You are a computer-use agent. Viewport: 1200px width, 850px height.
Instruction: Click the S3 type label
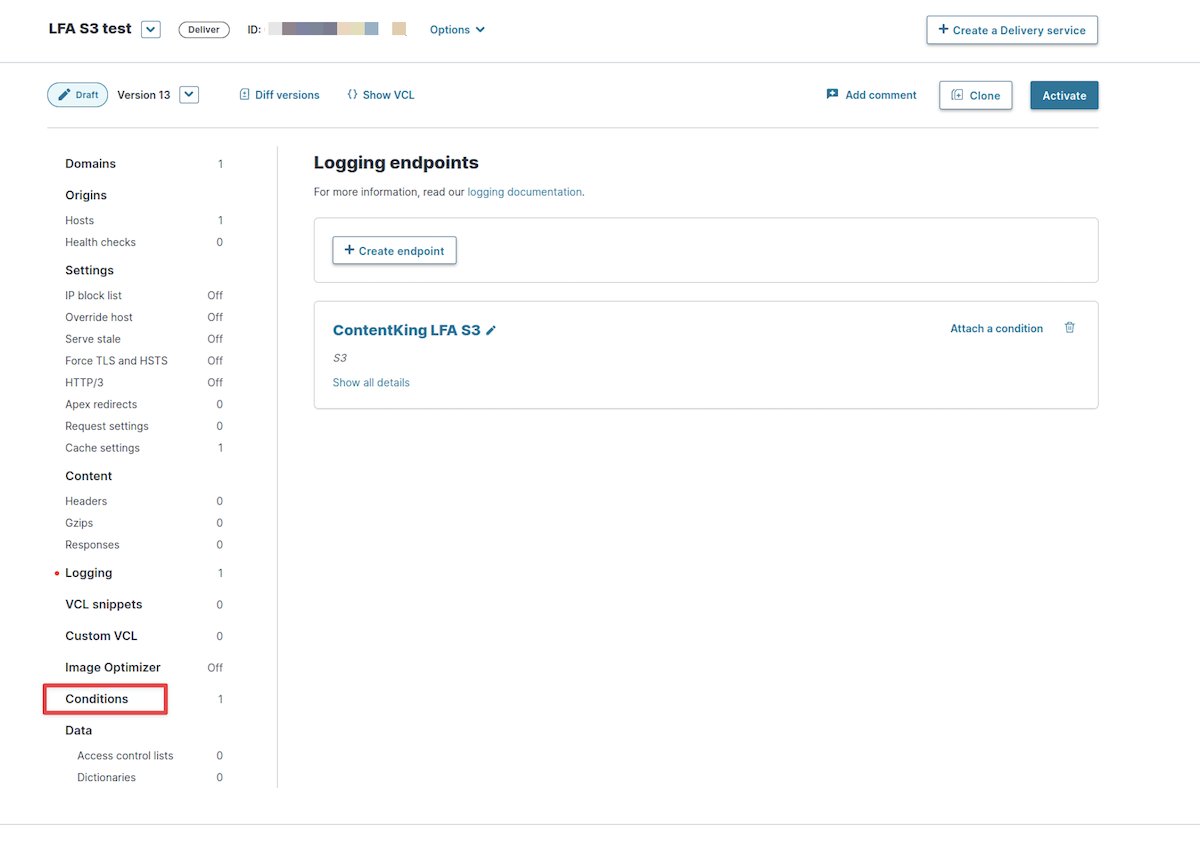point(340,358)
